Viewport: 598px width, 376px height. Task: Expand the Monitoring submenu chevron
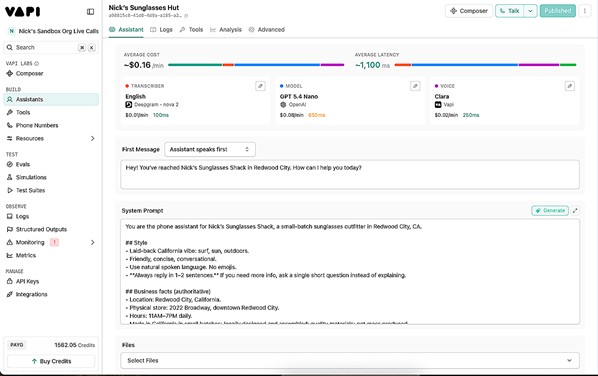(93, 242)
